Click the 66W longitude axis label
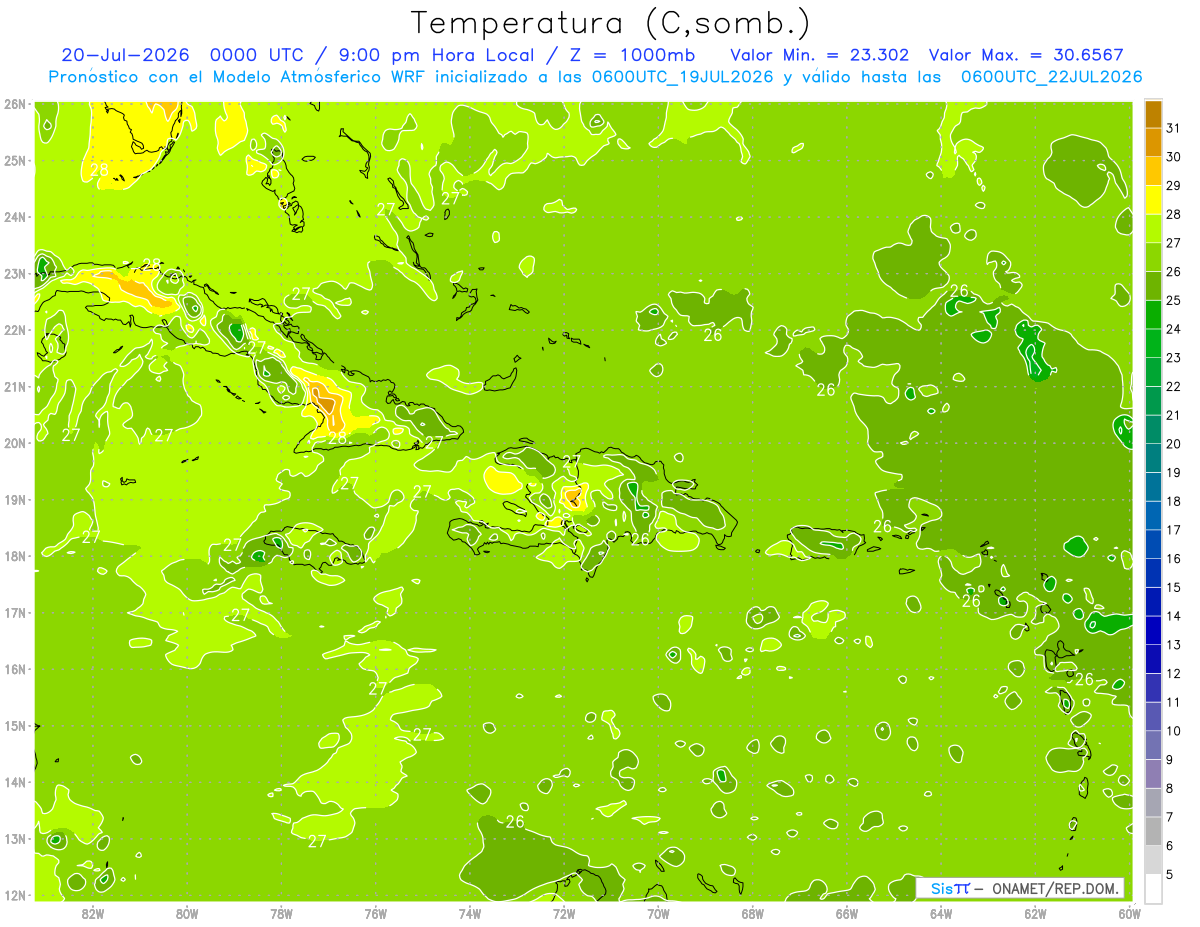 [847, 913]
